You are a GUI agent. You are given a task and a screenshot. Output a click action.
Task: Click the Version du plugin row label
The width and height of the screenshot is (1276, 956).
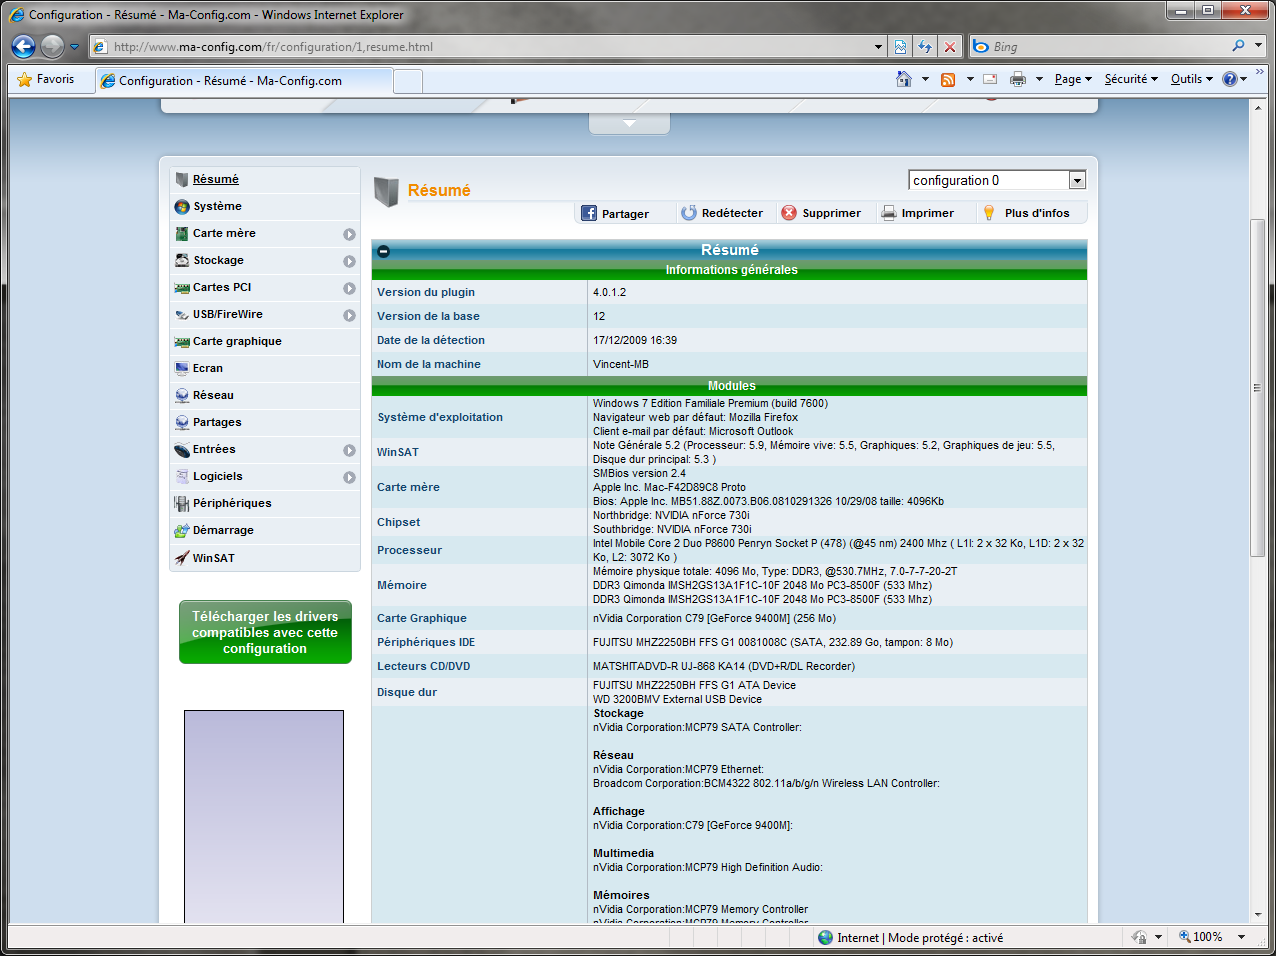pyautogui.click(x=426, y=292)
